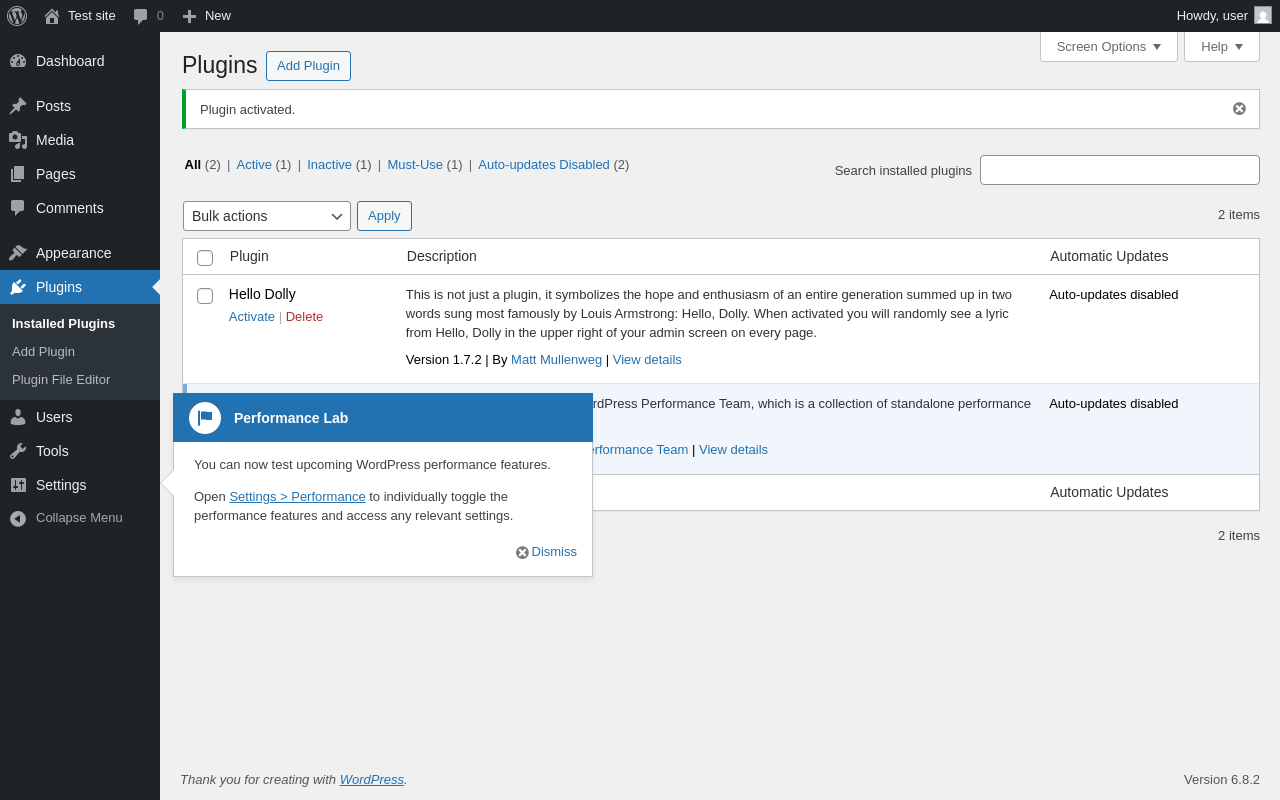Click the Appearance paintbrush icon
The image size is (1280, 800).
[18, 253]
